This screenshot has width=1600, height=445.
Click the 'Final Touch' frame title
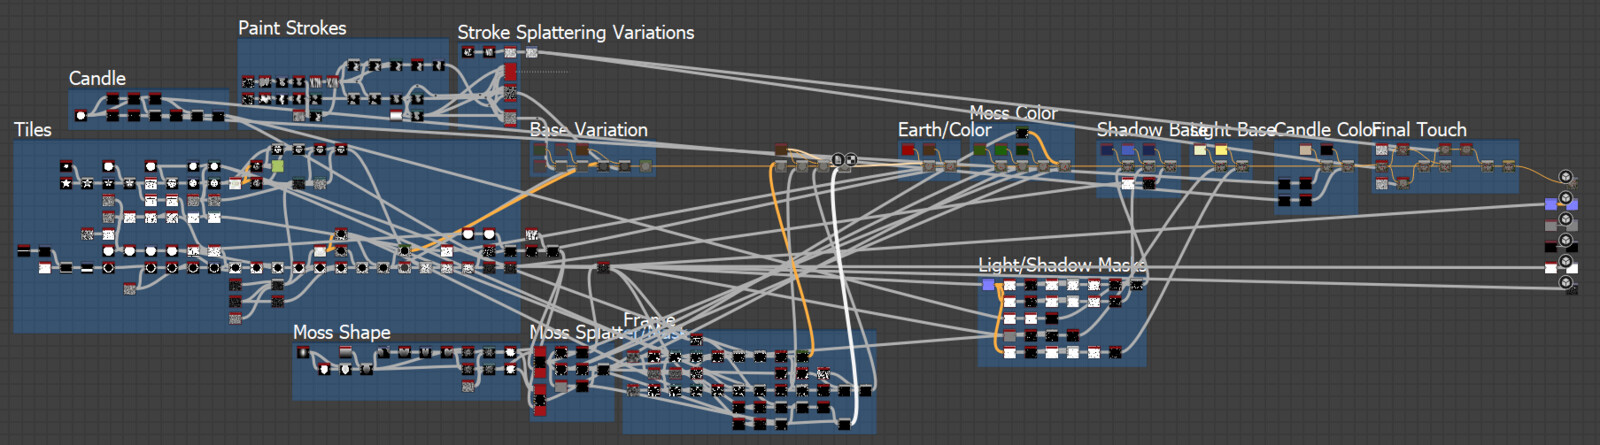tap(1419, 130)
